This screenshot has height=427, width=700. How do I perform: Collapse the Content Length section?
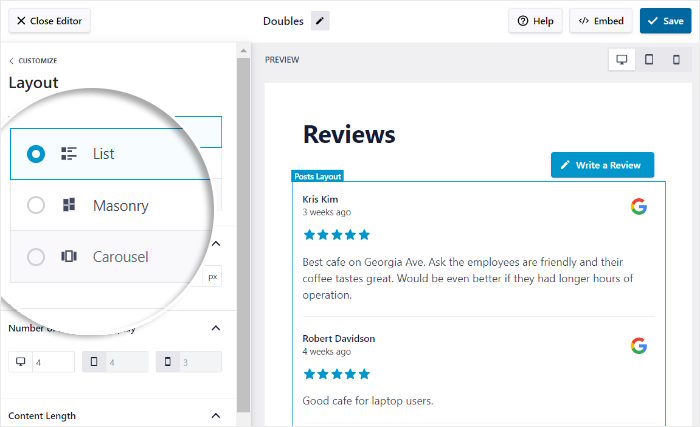pyautogui.click(x=216, y=416)
